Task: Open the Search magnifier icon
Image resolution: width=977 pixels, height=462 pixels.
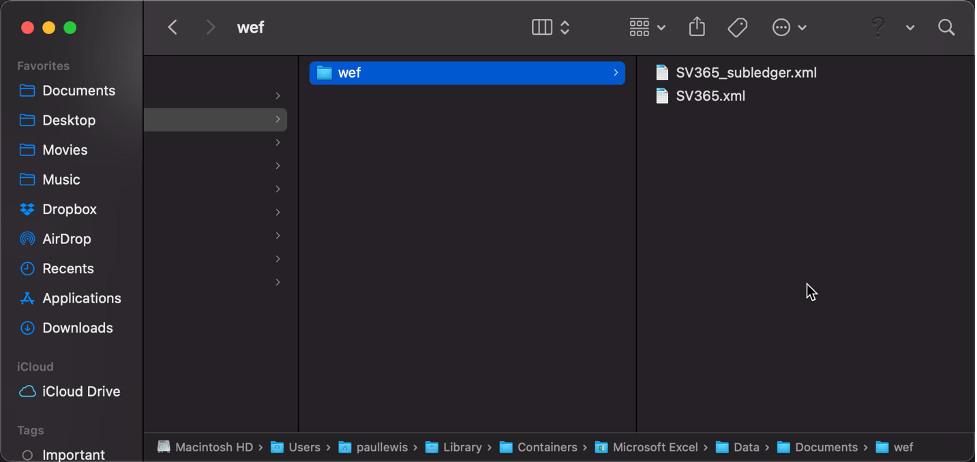Action: tap(946, 28)
